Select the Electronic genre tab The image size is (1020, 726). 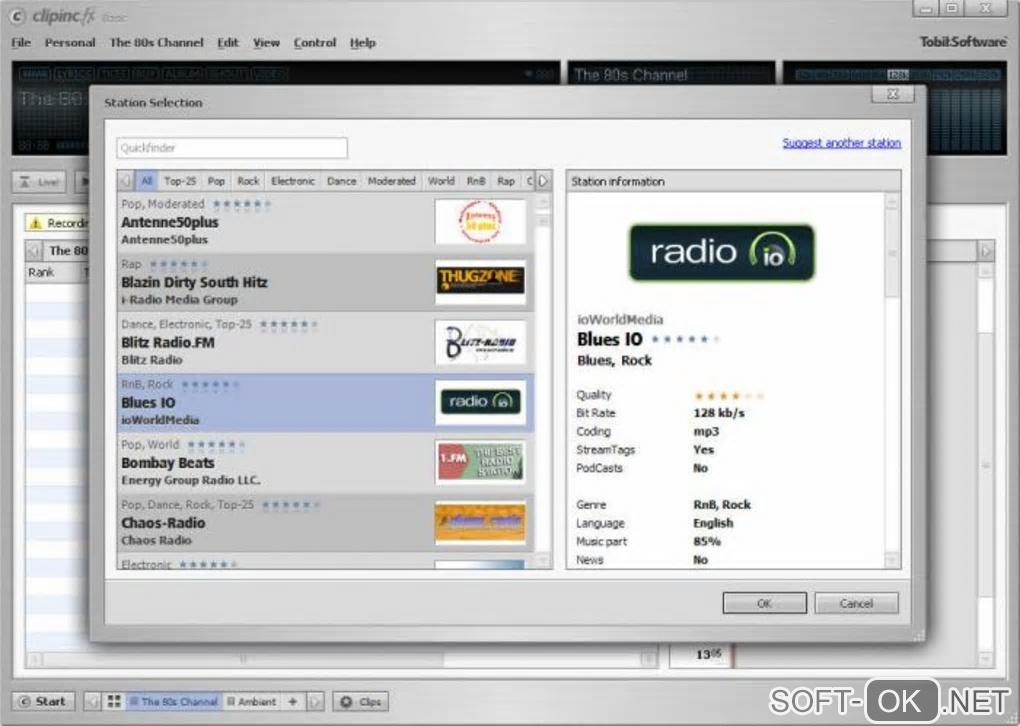pos(293,181)
